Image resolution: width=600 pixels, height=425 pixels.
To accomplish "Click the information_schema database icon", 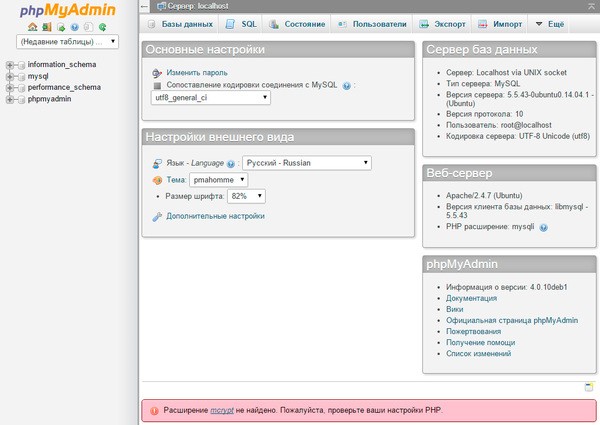I will [21, 65].
